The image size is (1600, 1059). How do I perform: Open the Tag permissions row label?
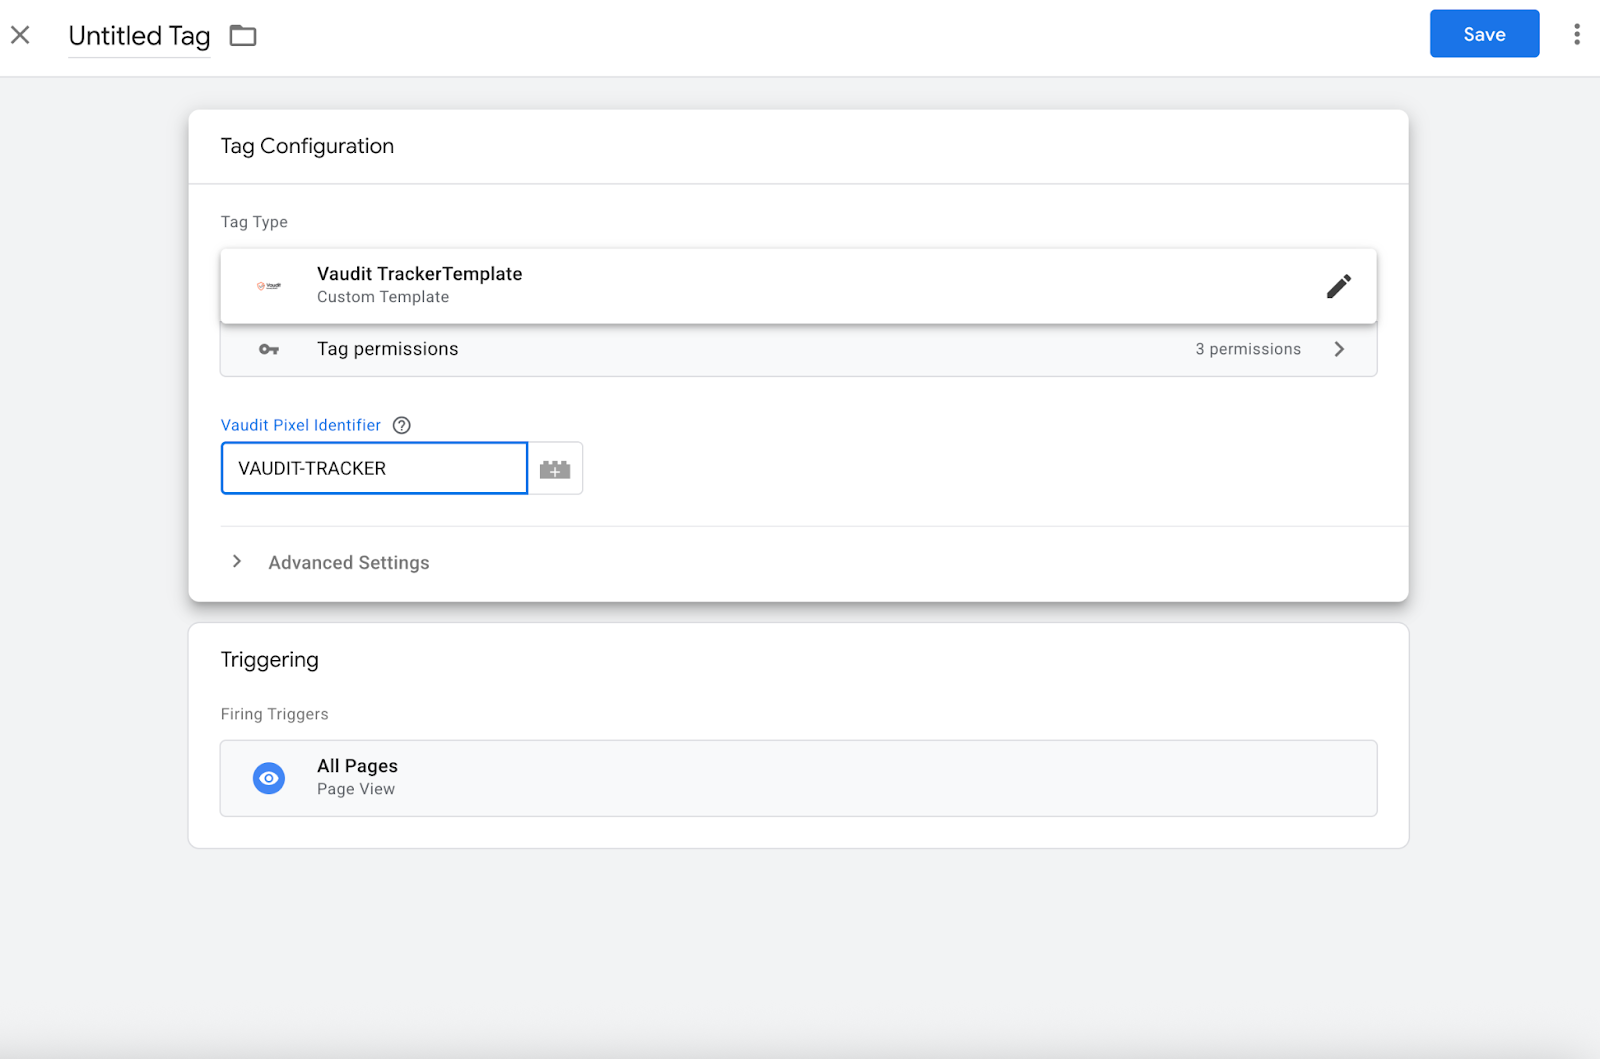[387, 349]
